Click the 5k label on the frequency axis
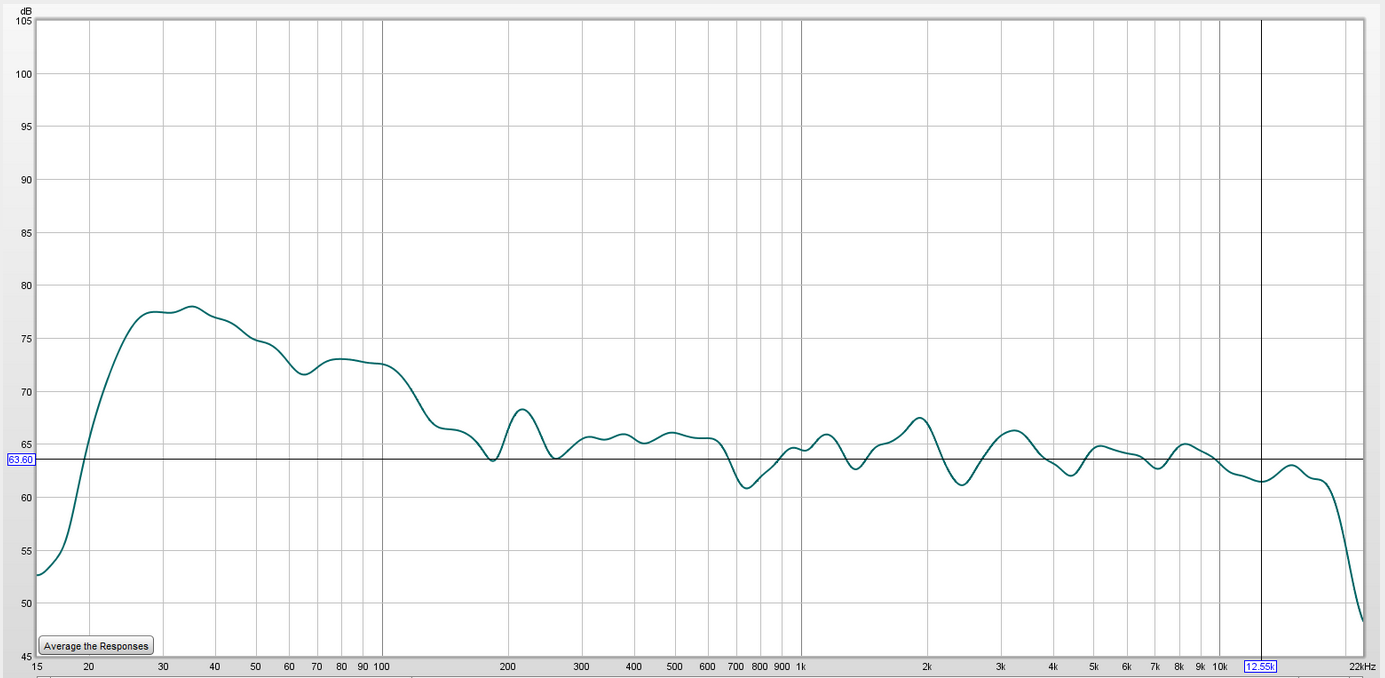 point(1094,666)
